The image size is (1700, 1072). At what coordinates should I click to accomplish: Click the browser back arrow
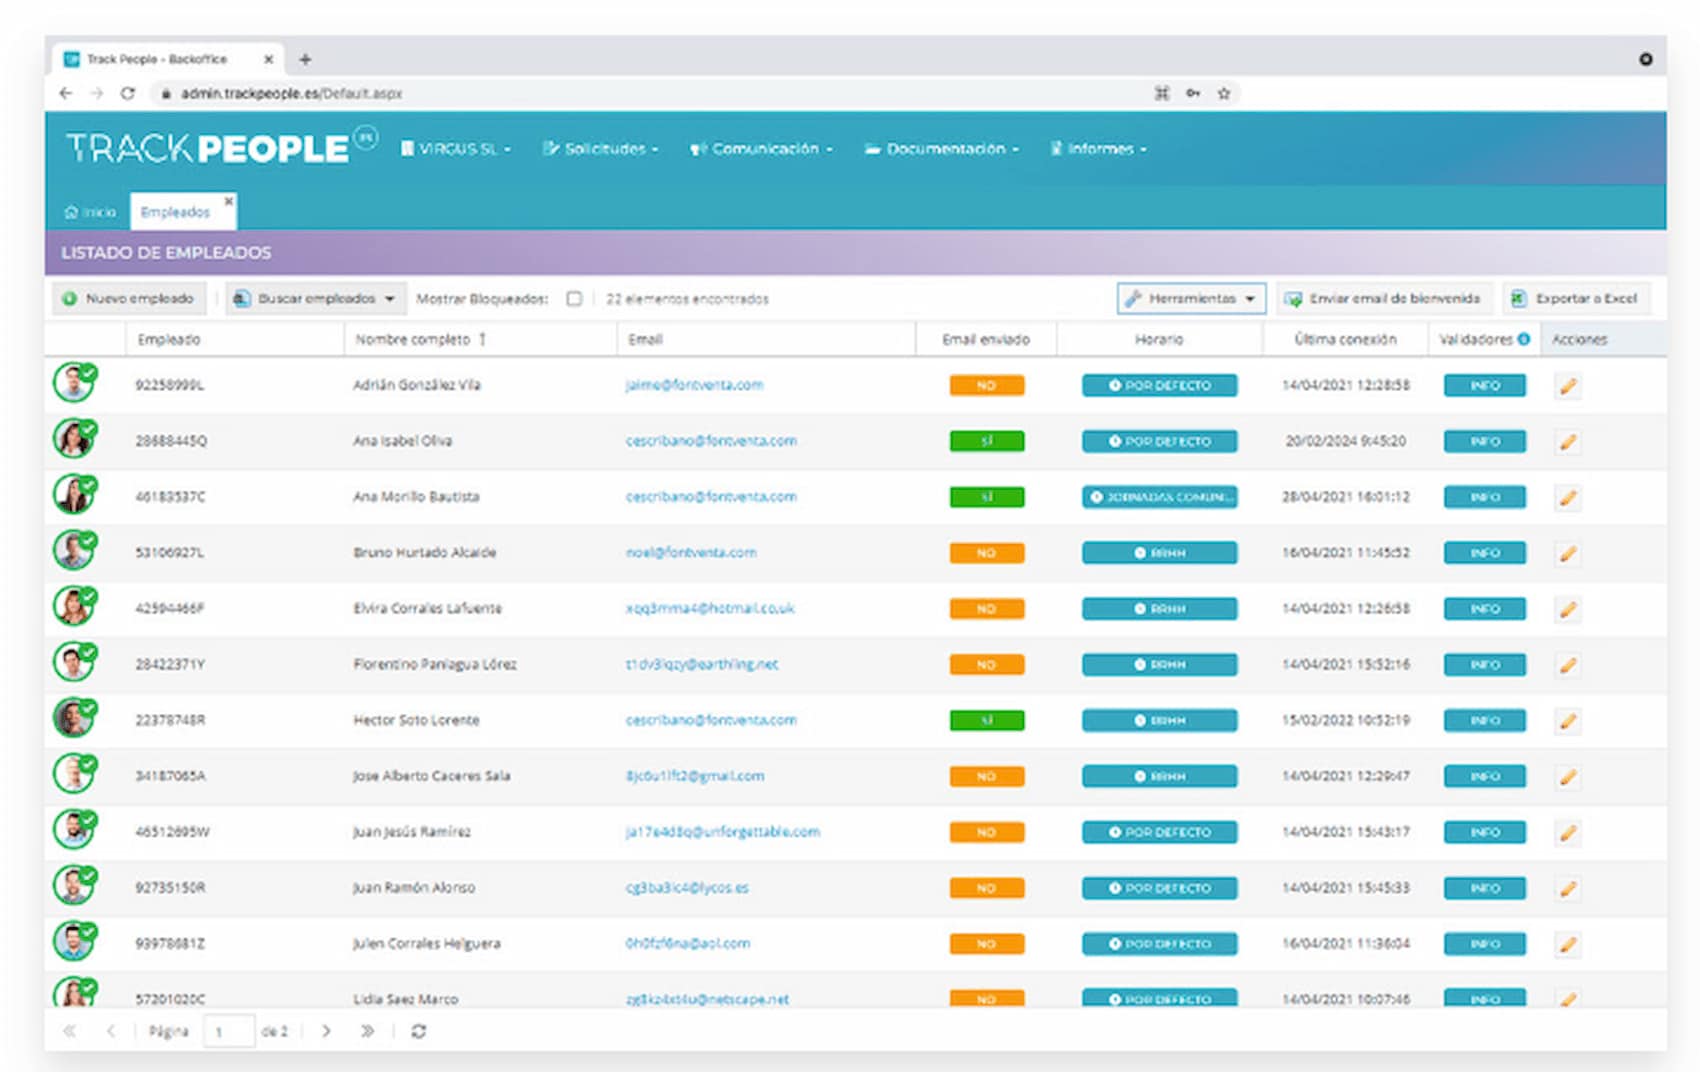[x=66, y=93]
